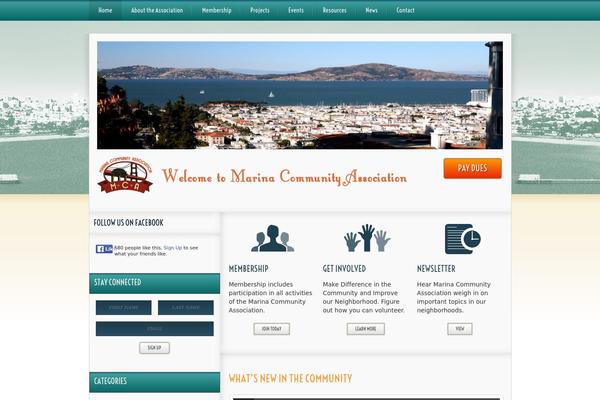Screen dimensions: 600x400
Task: Click the Newsletter heading
Action: click(436, 269)
